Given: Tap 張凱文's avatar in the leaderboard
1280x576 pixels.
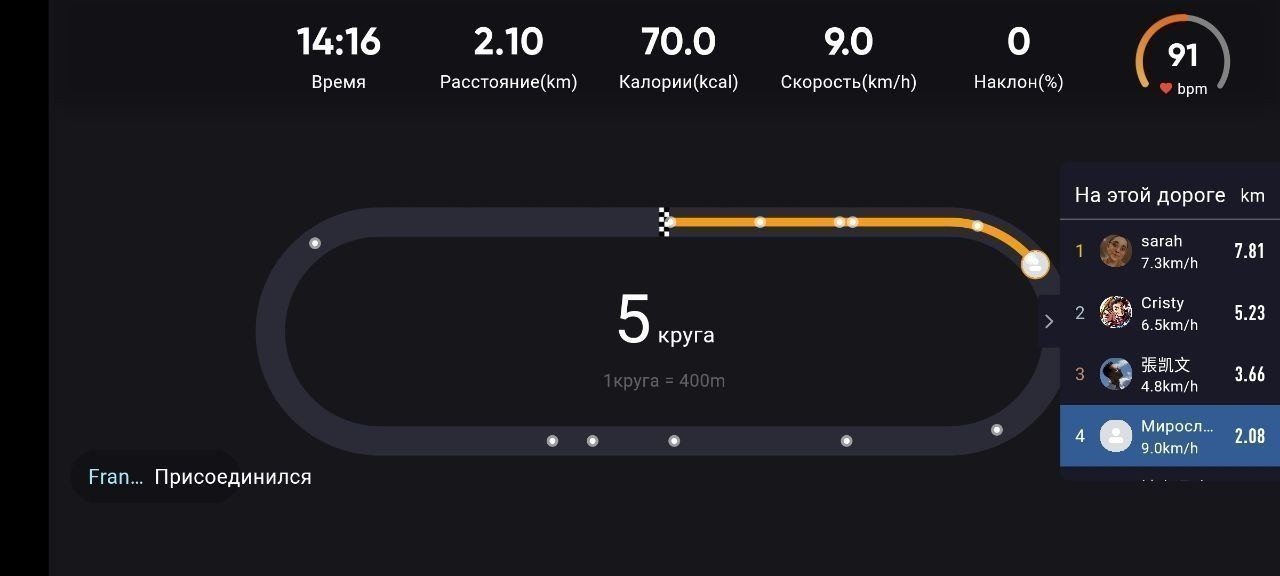Looking at the screenshot, I should point(1115,374).
